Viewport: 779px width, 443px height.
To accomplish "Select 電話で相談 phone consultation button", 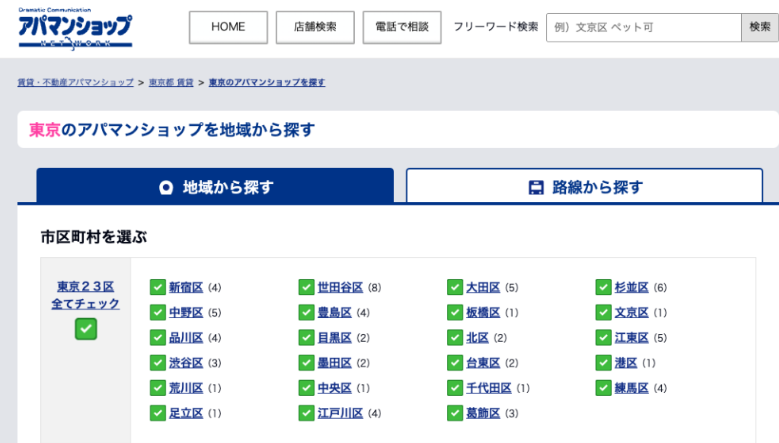I will tap(402, 27).
